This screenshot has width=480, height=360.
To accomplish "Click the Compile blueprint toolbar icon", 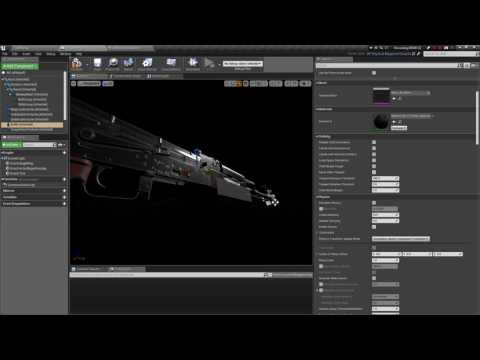I will click(x=77, y=63).
